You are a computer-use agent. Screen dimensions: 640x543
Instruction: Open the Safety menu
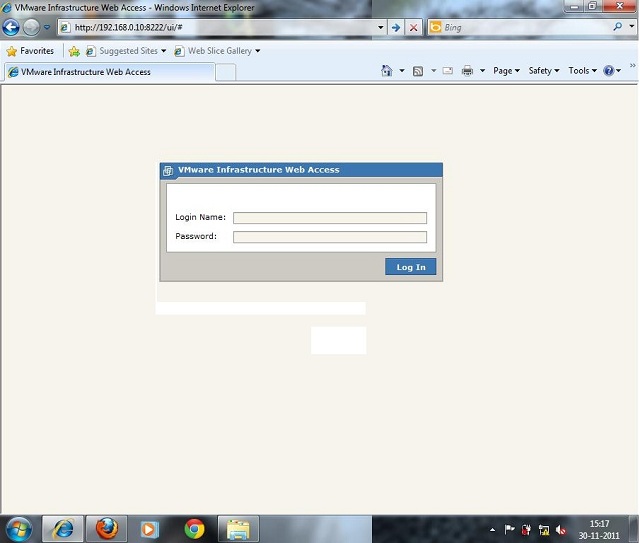tap(544, 71)
